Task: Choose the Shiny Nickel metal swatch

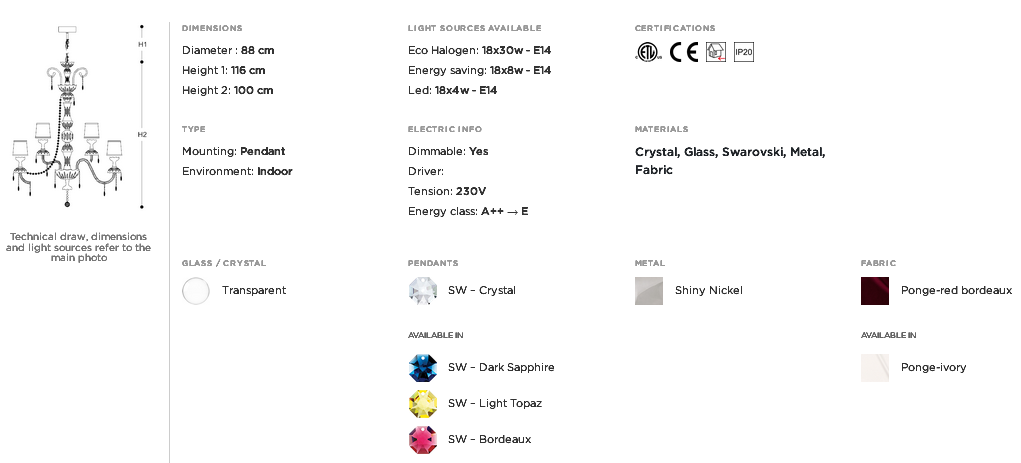Action: [649, 290]
